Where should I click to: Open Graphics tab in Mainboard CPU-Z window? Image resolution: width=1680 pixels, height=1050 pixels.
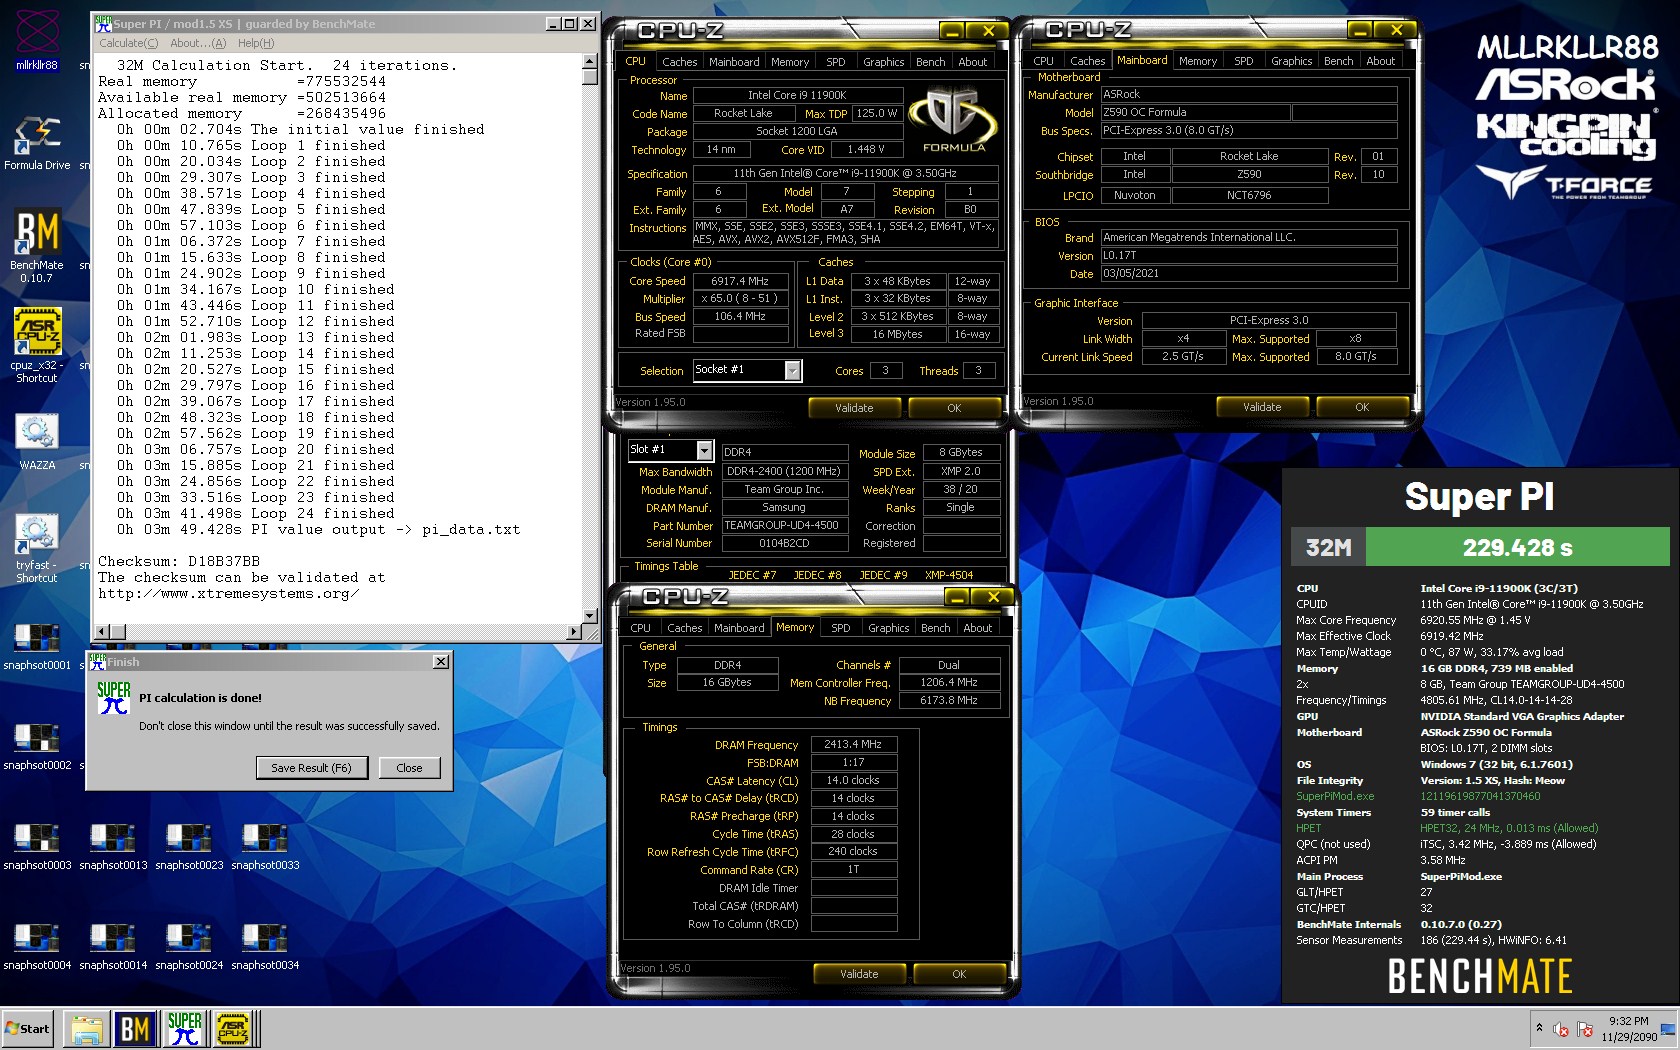(x=1291, y=61)
